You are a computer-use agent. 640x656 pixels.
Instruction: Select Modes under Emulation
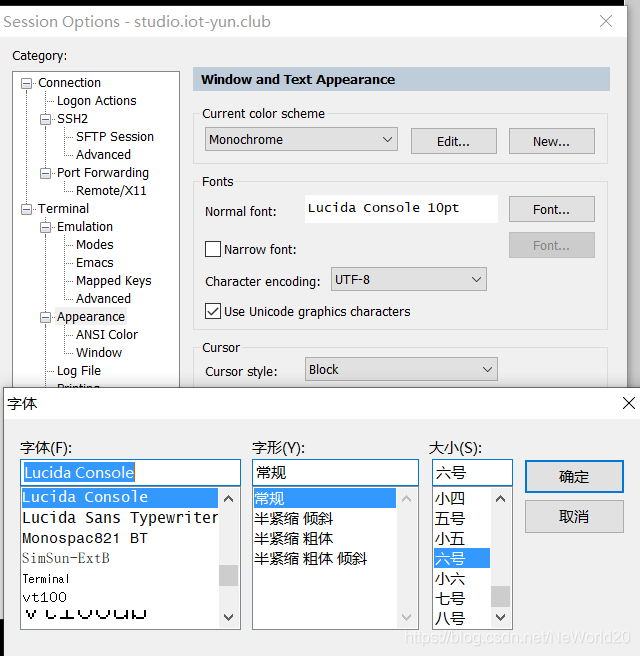95,245
